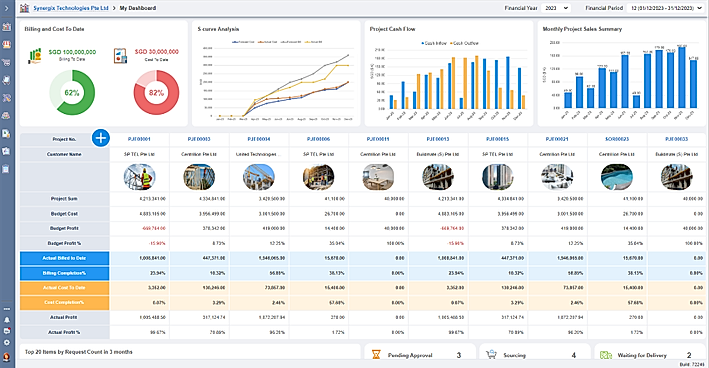
Task: Click the green 62% billing donut chart
Action: [72, 93]
